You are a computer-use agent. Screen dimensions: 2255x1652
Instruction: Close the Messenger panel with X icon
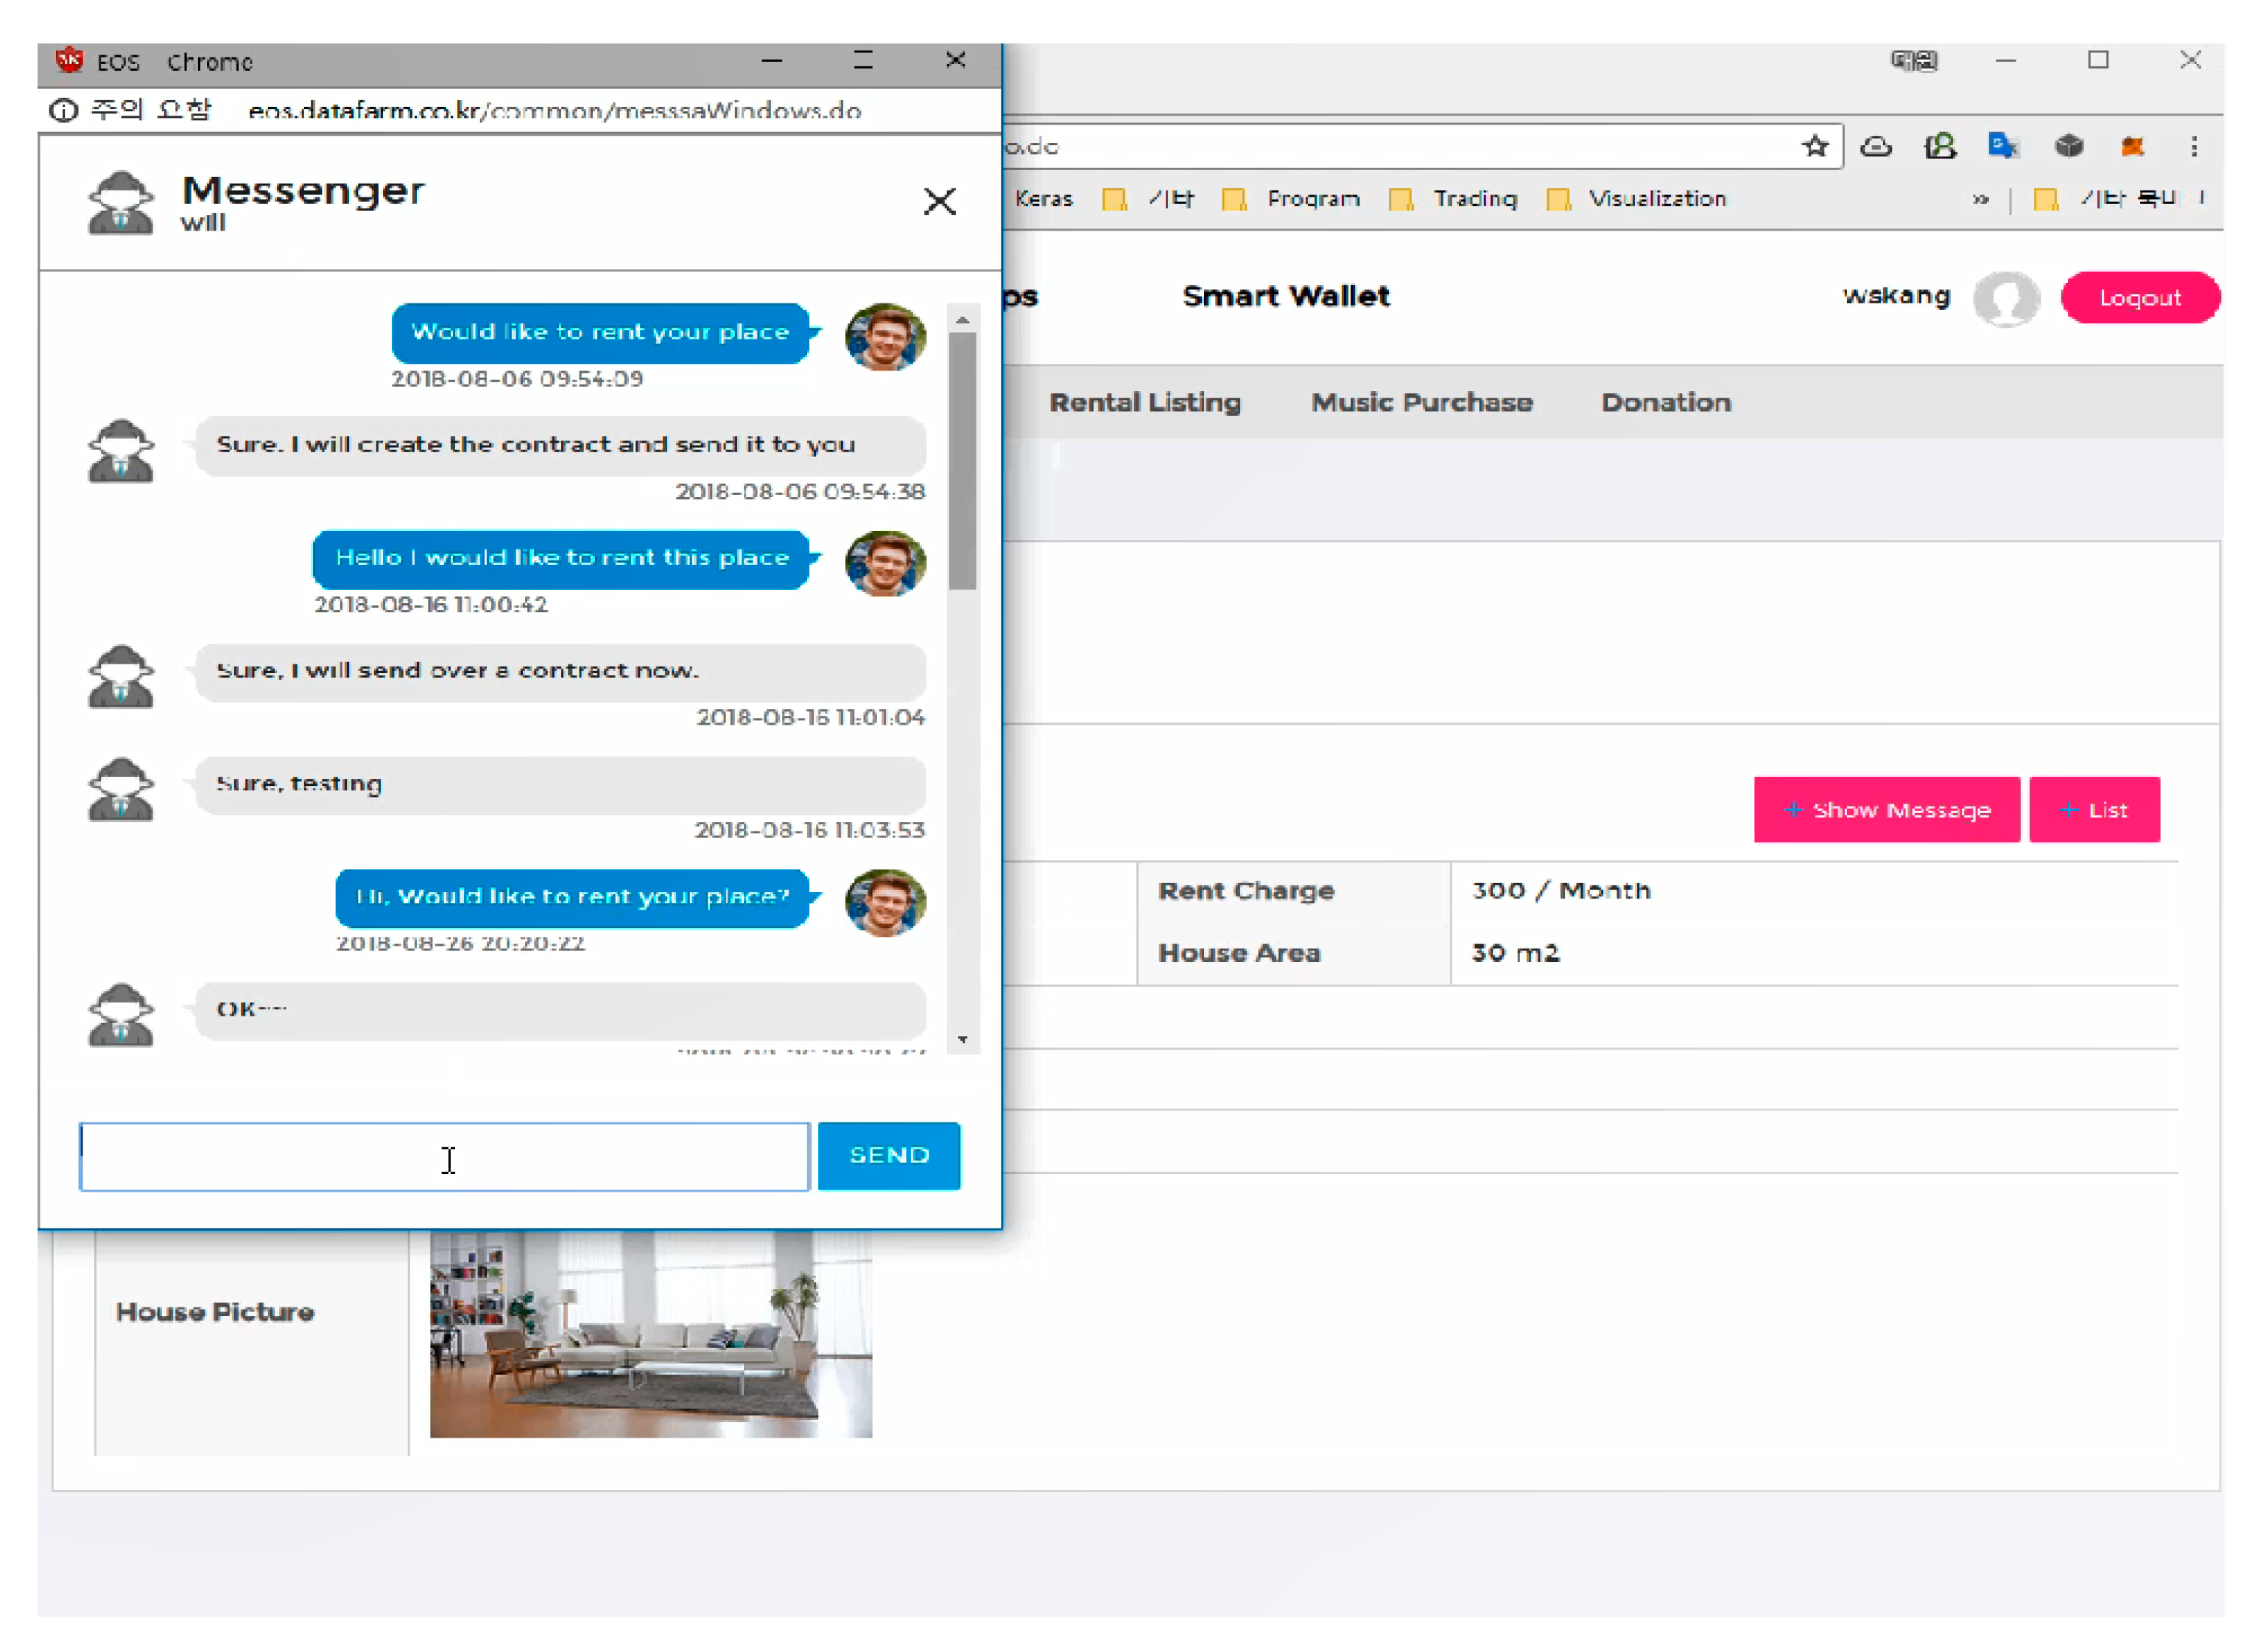coord(938,201)
